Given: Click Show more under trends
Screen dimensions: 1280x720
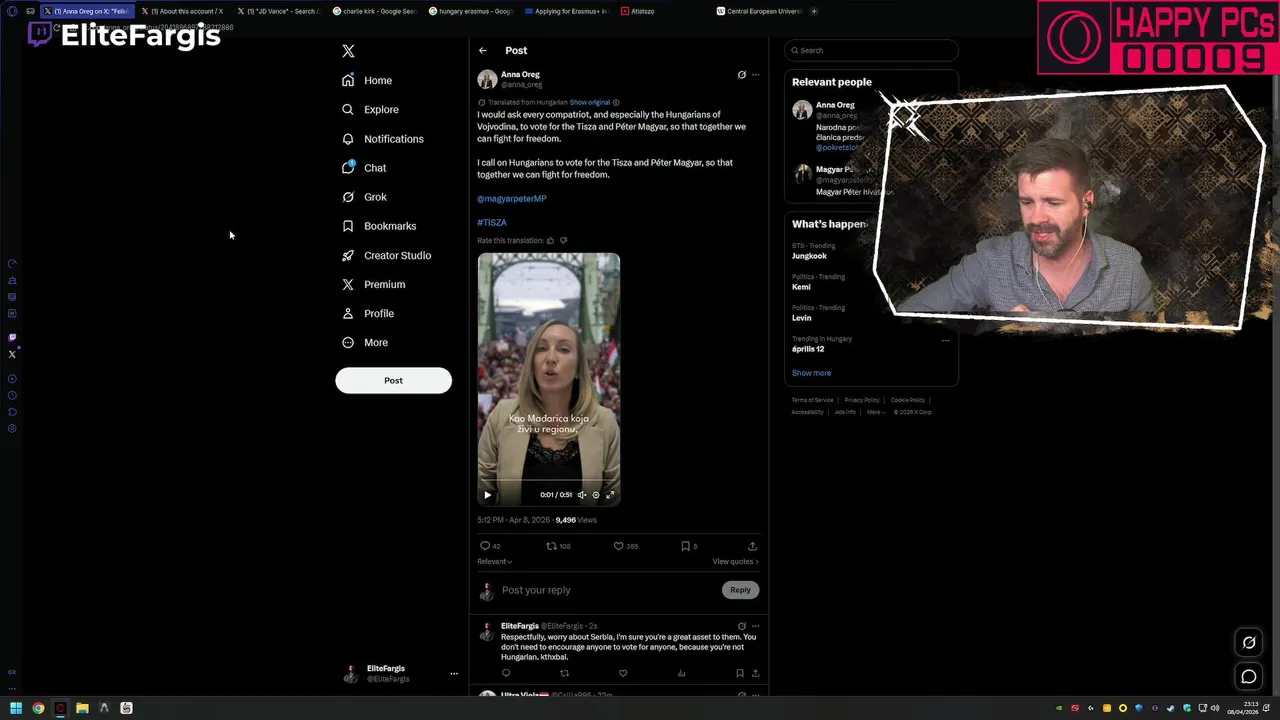Looking at the screenshot, I should (811, 373).
